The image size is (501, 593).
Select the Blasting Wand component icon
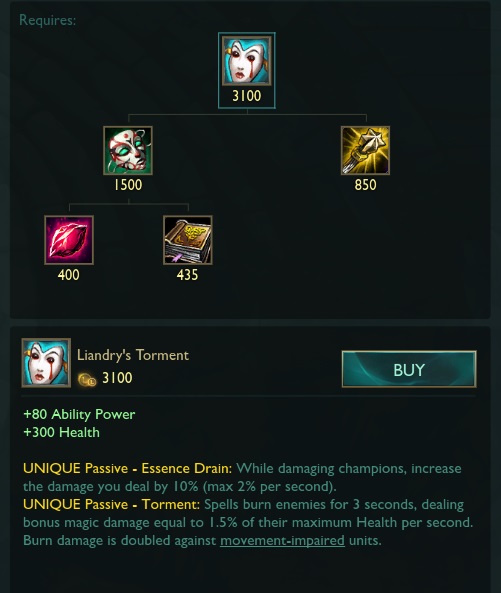pos(365,151)
